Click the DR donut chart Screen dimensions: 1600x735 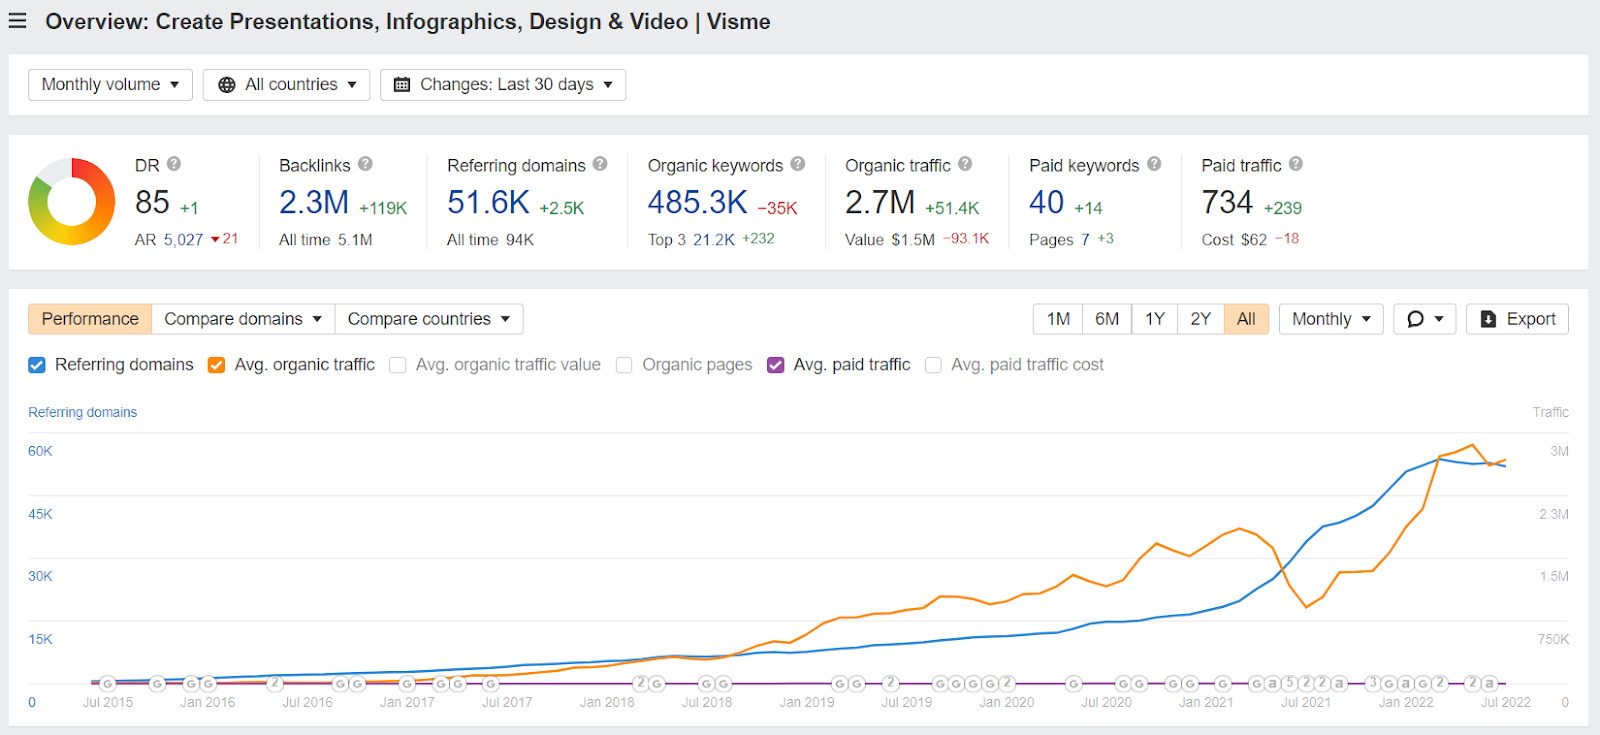coord(72,202)
